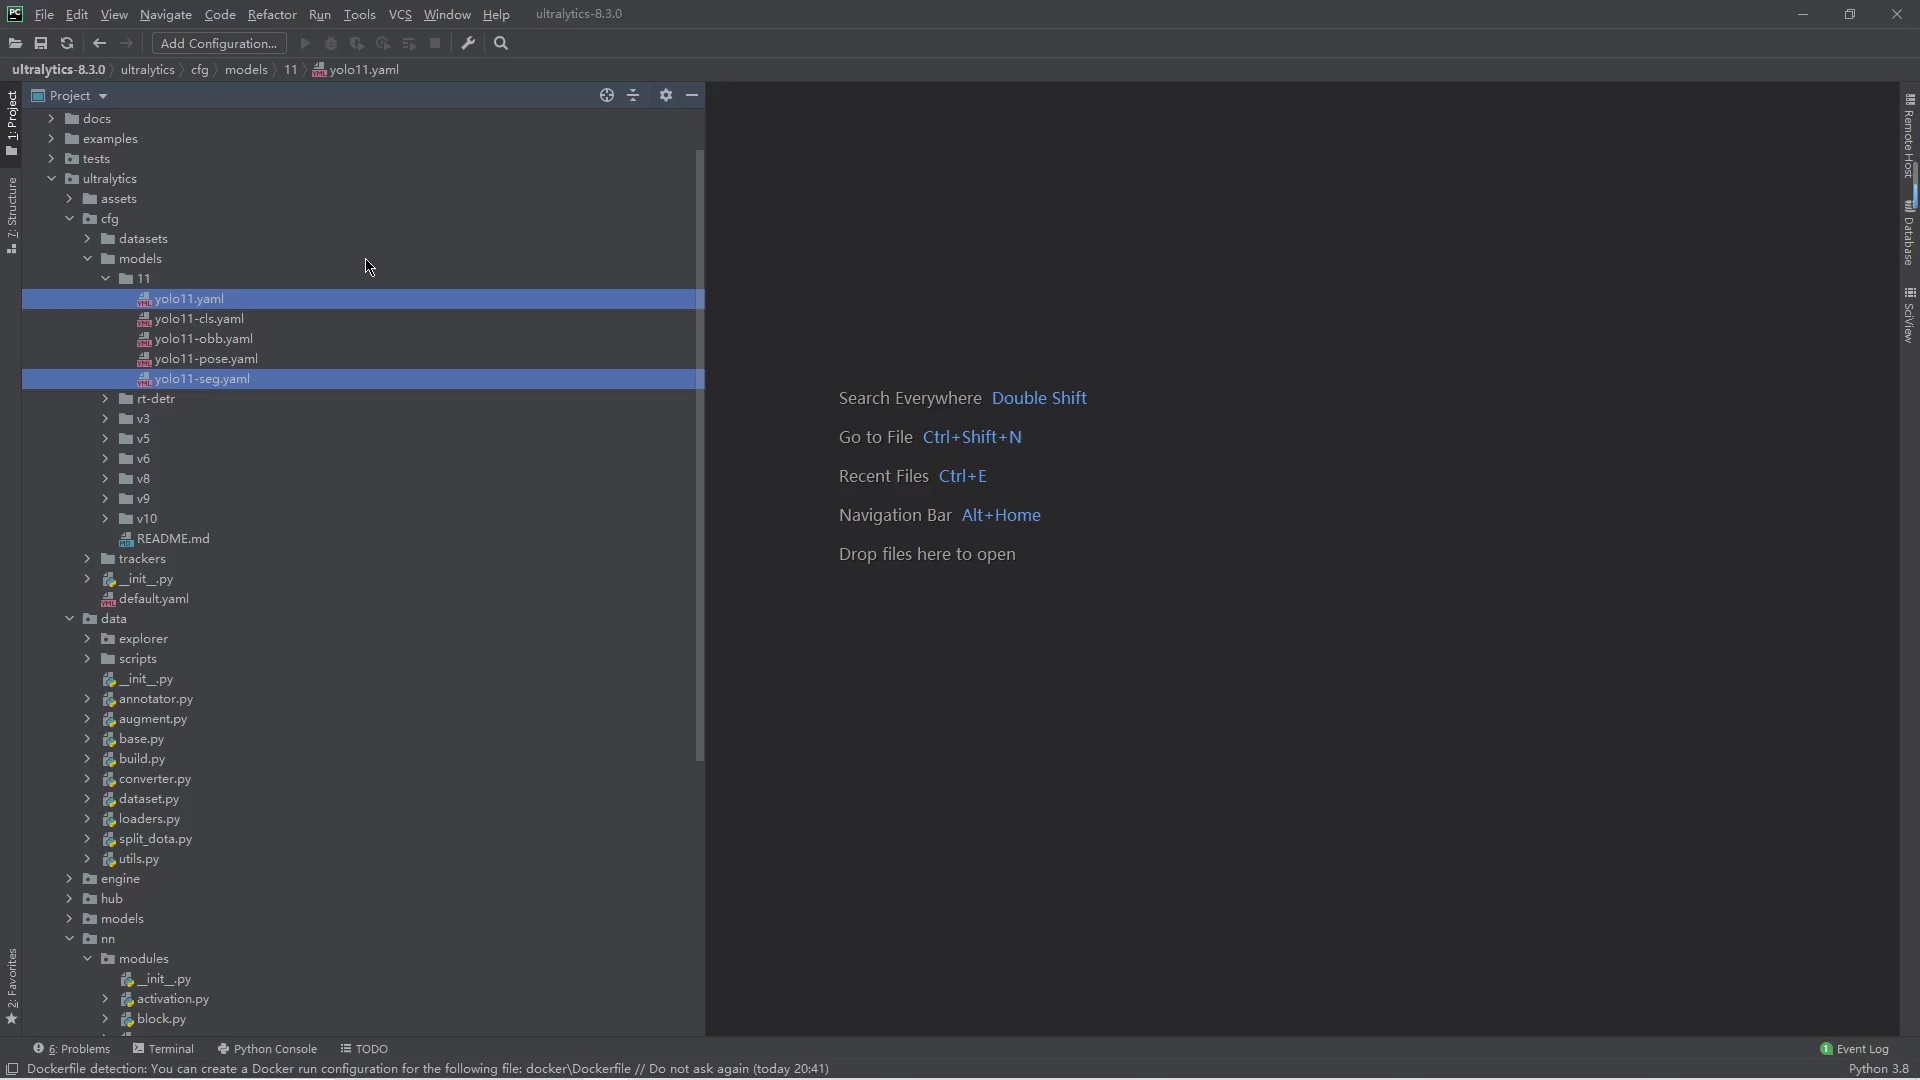Expand the rt-detr folder

[105, 399]
